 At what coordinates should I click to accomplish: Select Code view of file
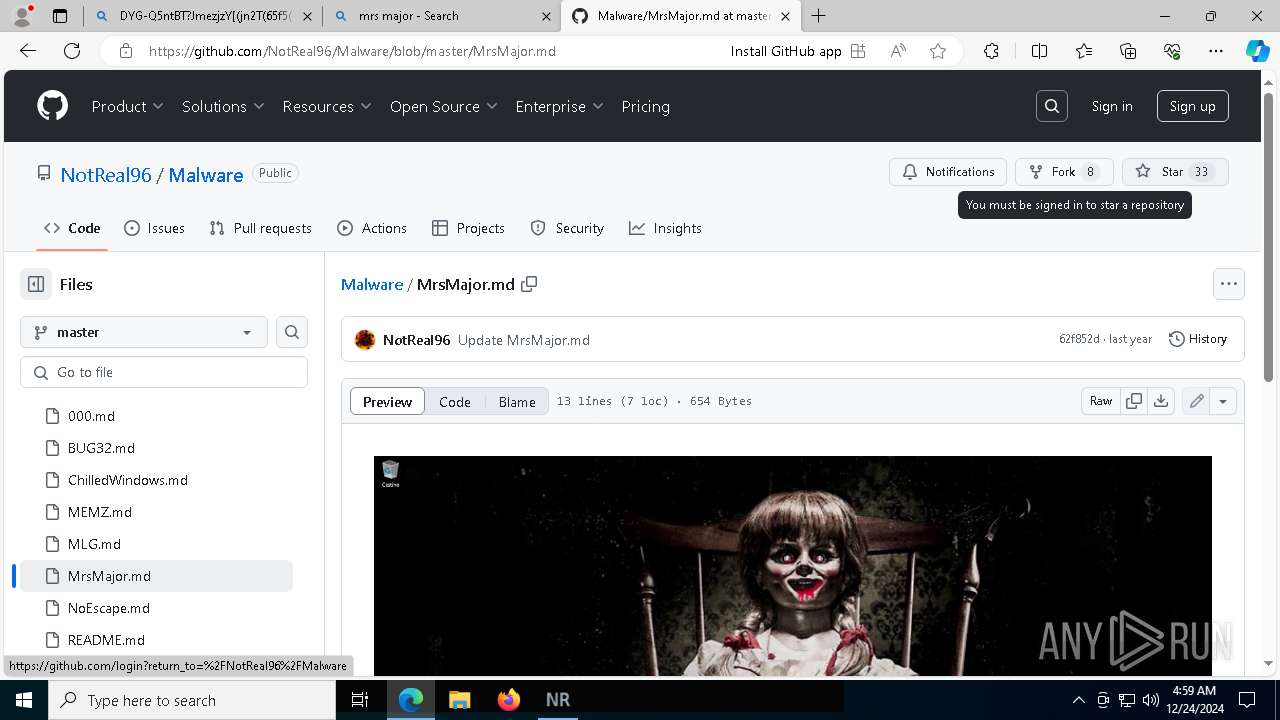pos(454,401)
